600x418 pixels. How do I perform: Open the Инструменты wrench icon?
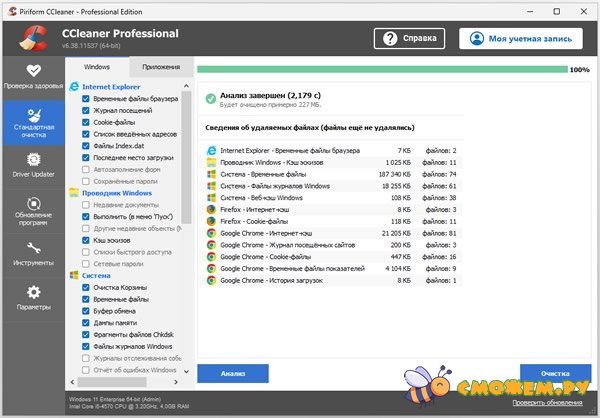coord(33,249)
